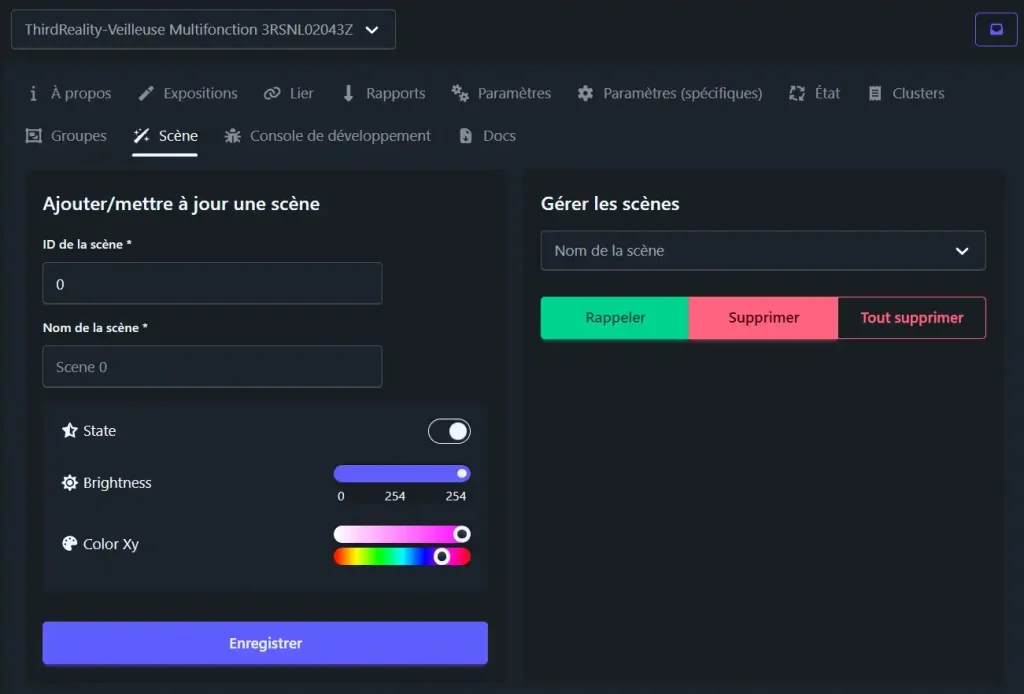The width and height of the screenshot is (1024, 694).
Task: Click the list icon beside Clusters
Action: [874, 93]
